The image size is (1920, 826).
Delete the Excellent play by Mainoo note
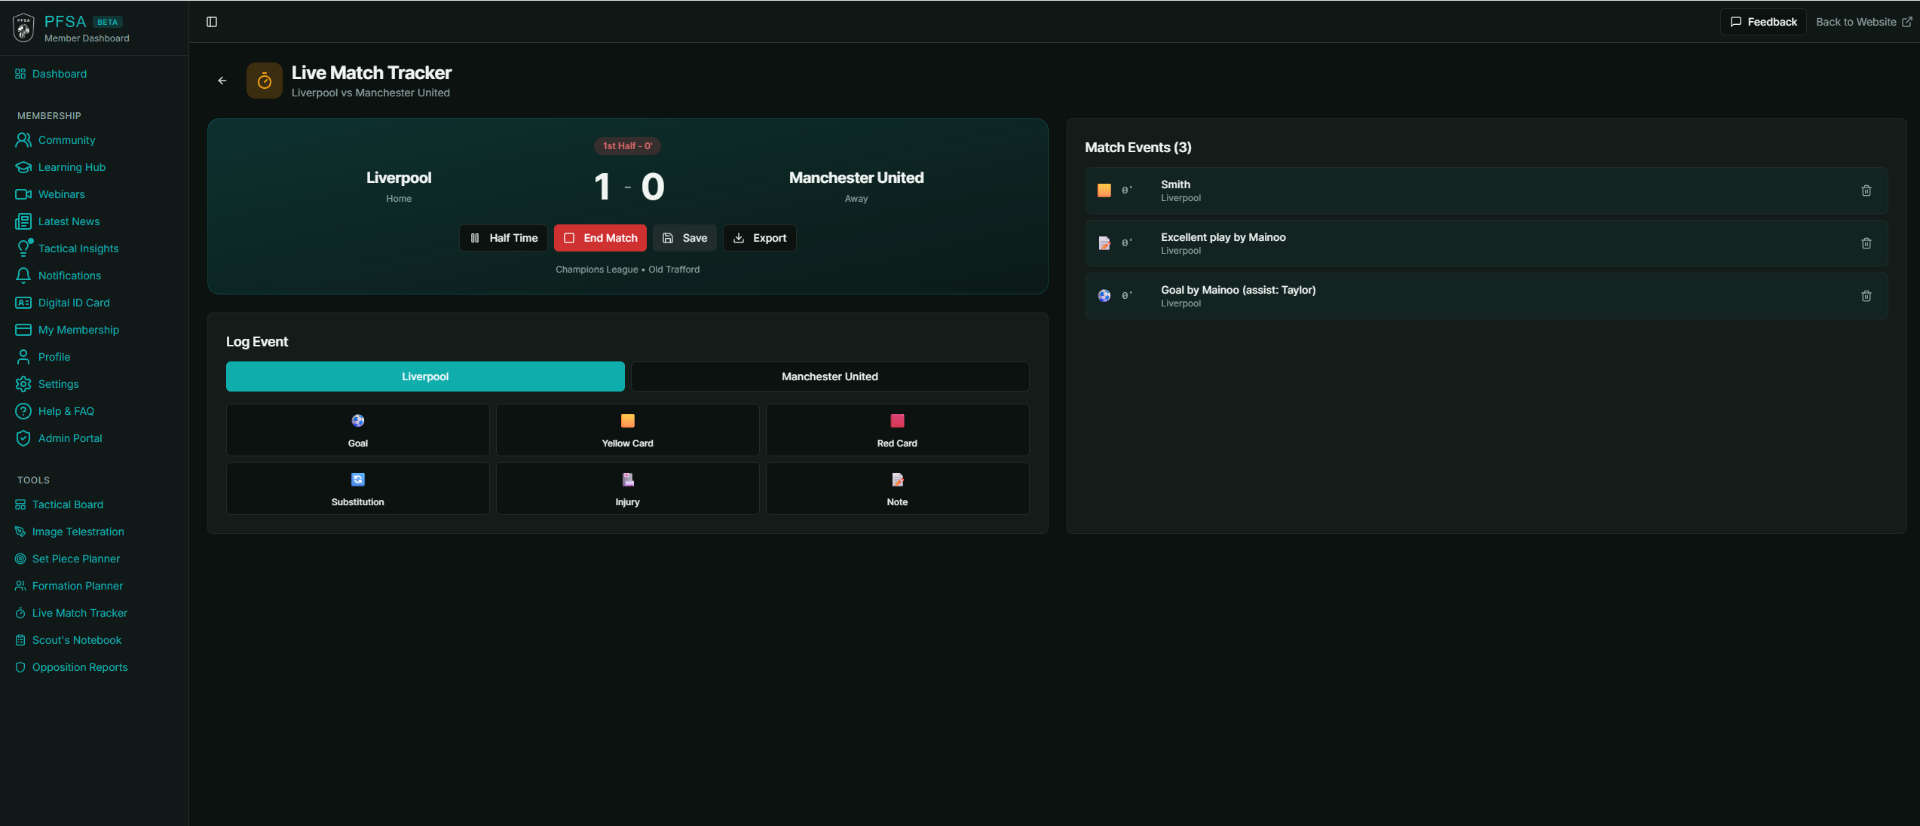(x=1866, y=243)
